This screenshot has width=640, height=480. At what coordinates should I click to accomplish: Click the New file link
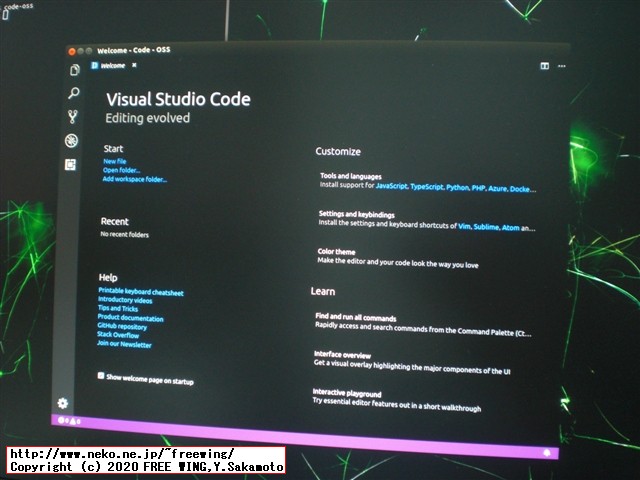coord(115,161)
